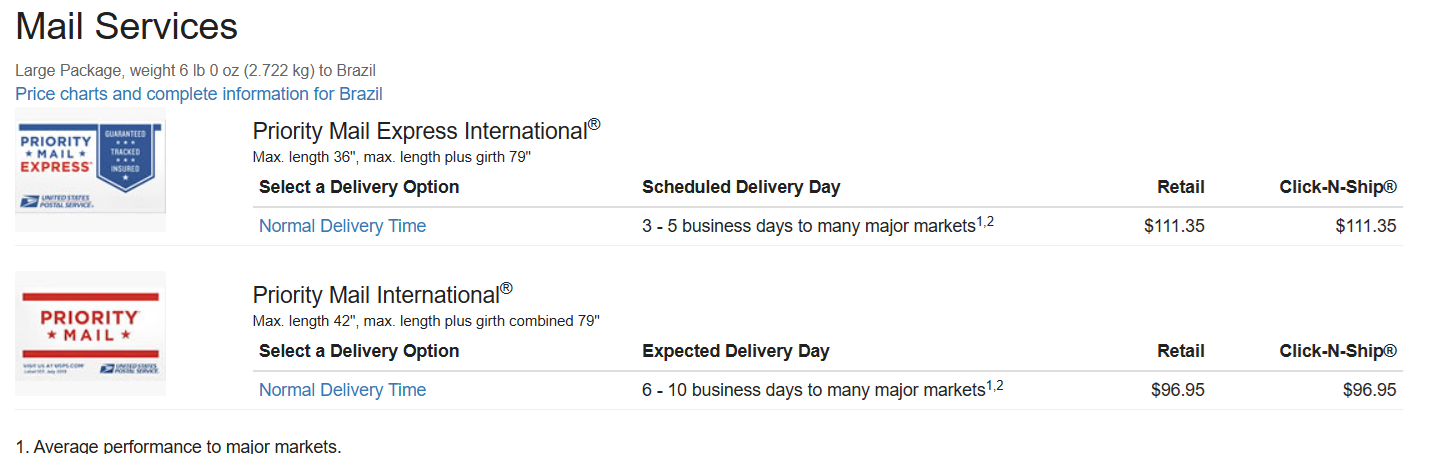Click the Expected Delivery Day column header
Screen dimensions: 1452x454
(x=736, y=351)
